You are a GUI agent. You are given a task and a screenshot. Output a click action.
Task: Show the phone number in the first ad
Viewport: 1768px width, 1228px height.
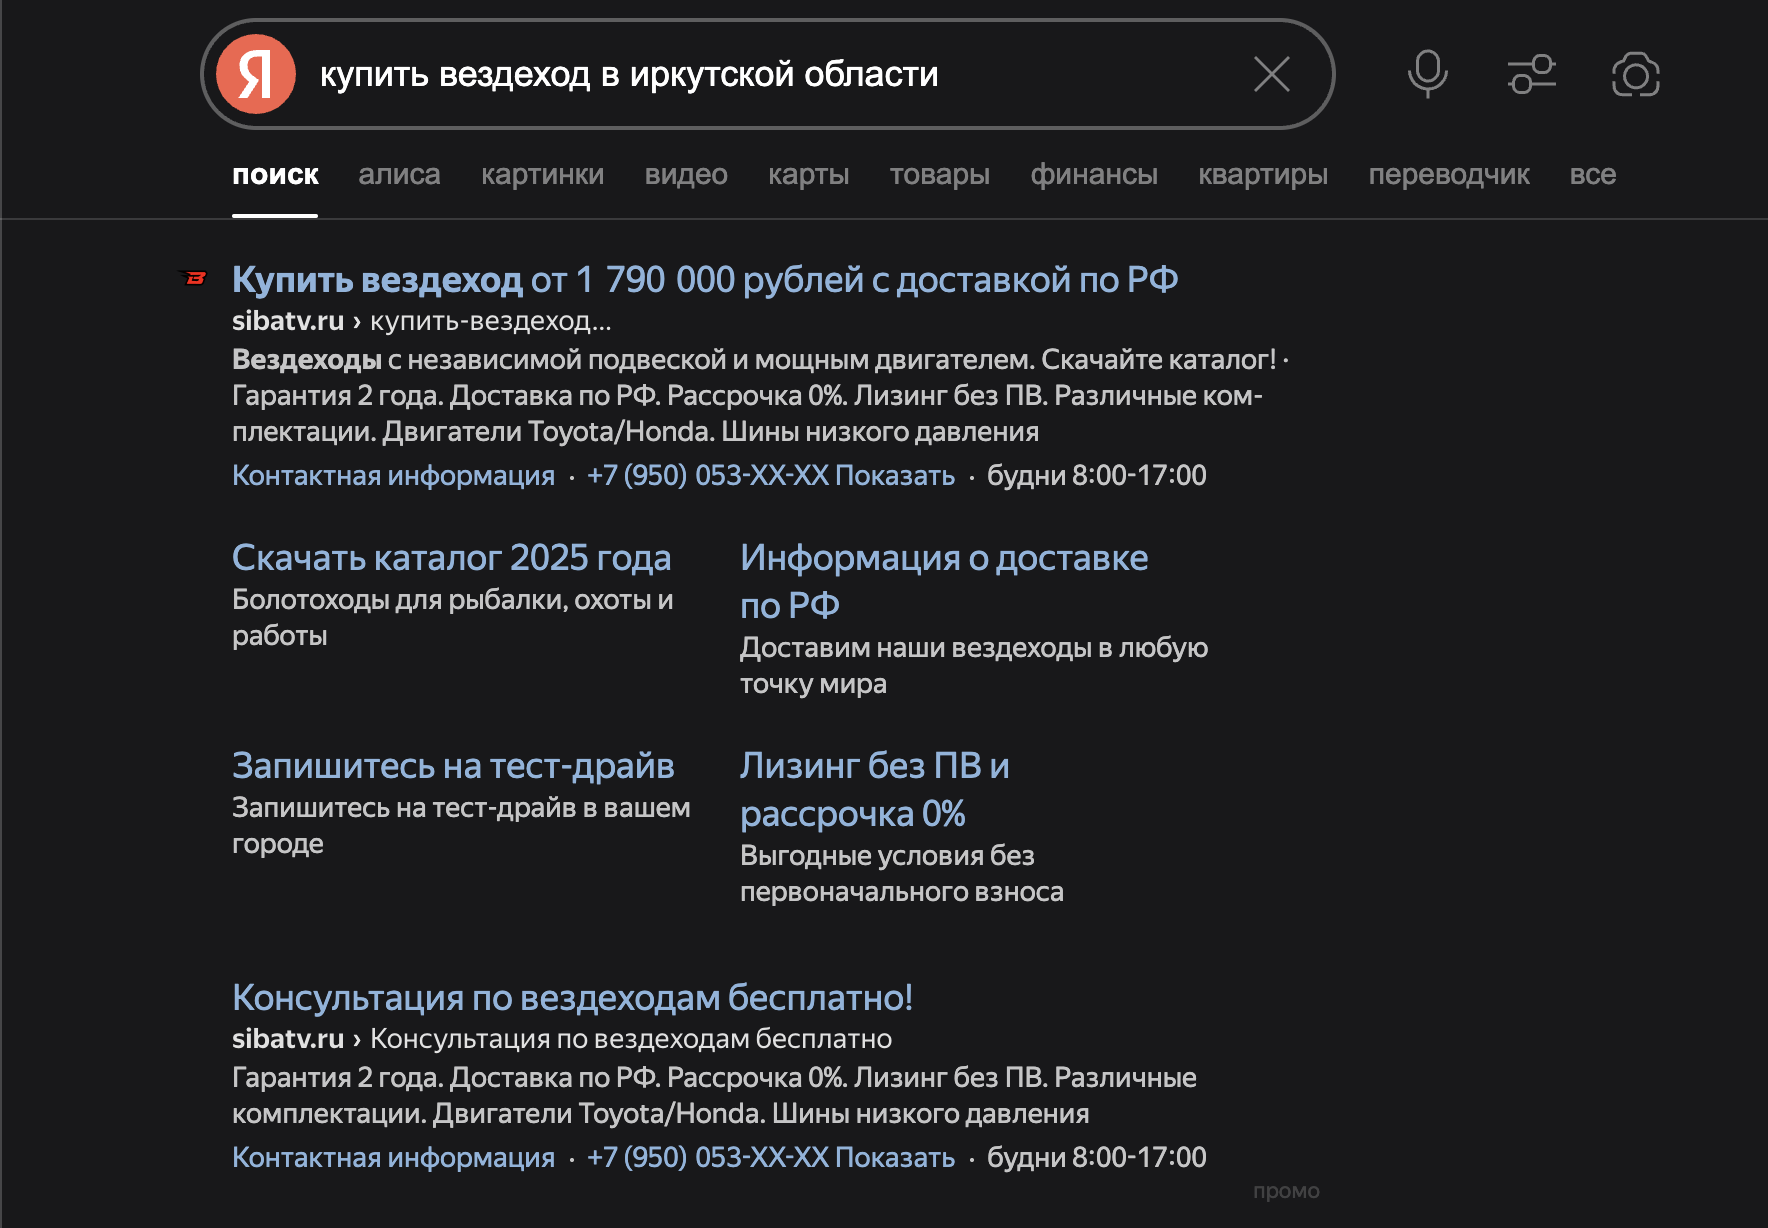[771, 475]
